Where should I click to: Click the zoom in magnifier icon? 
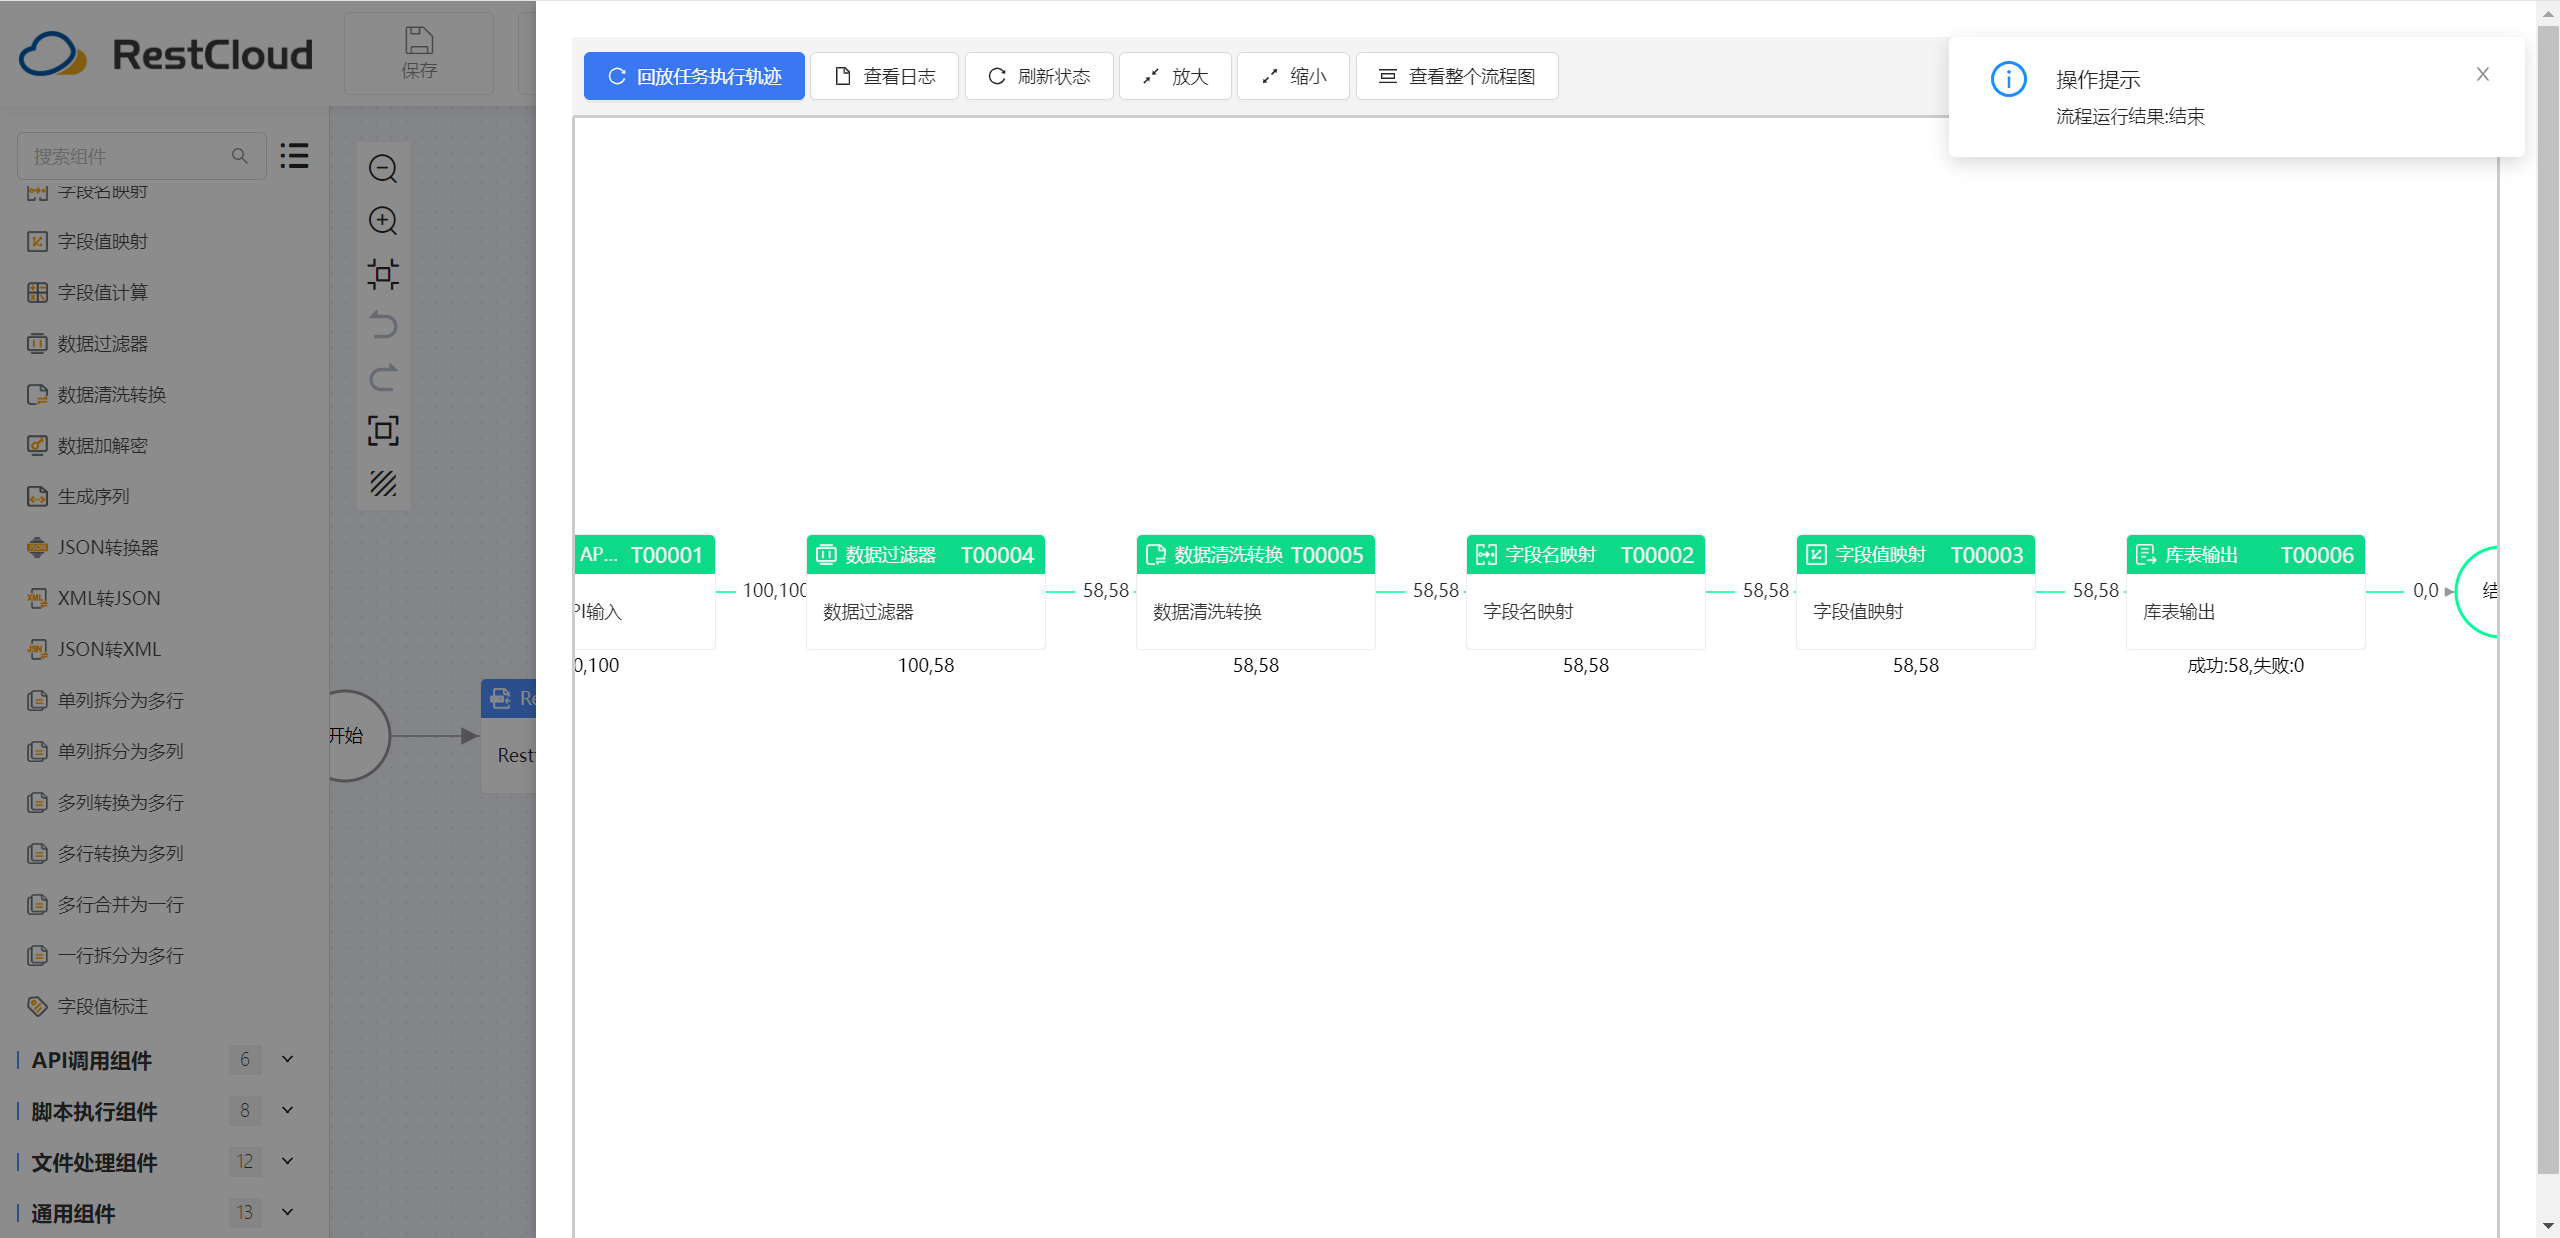coord(383,221)
